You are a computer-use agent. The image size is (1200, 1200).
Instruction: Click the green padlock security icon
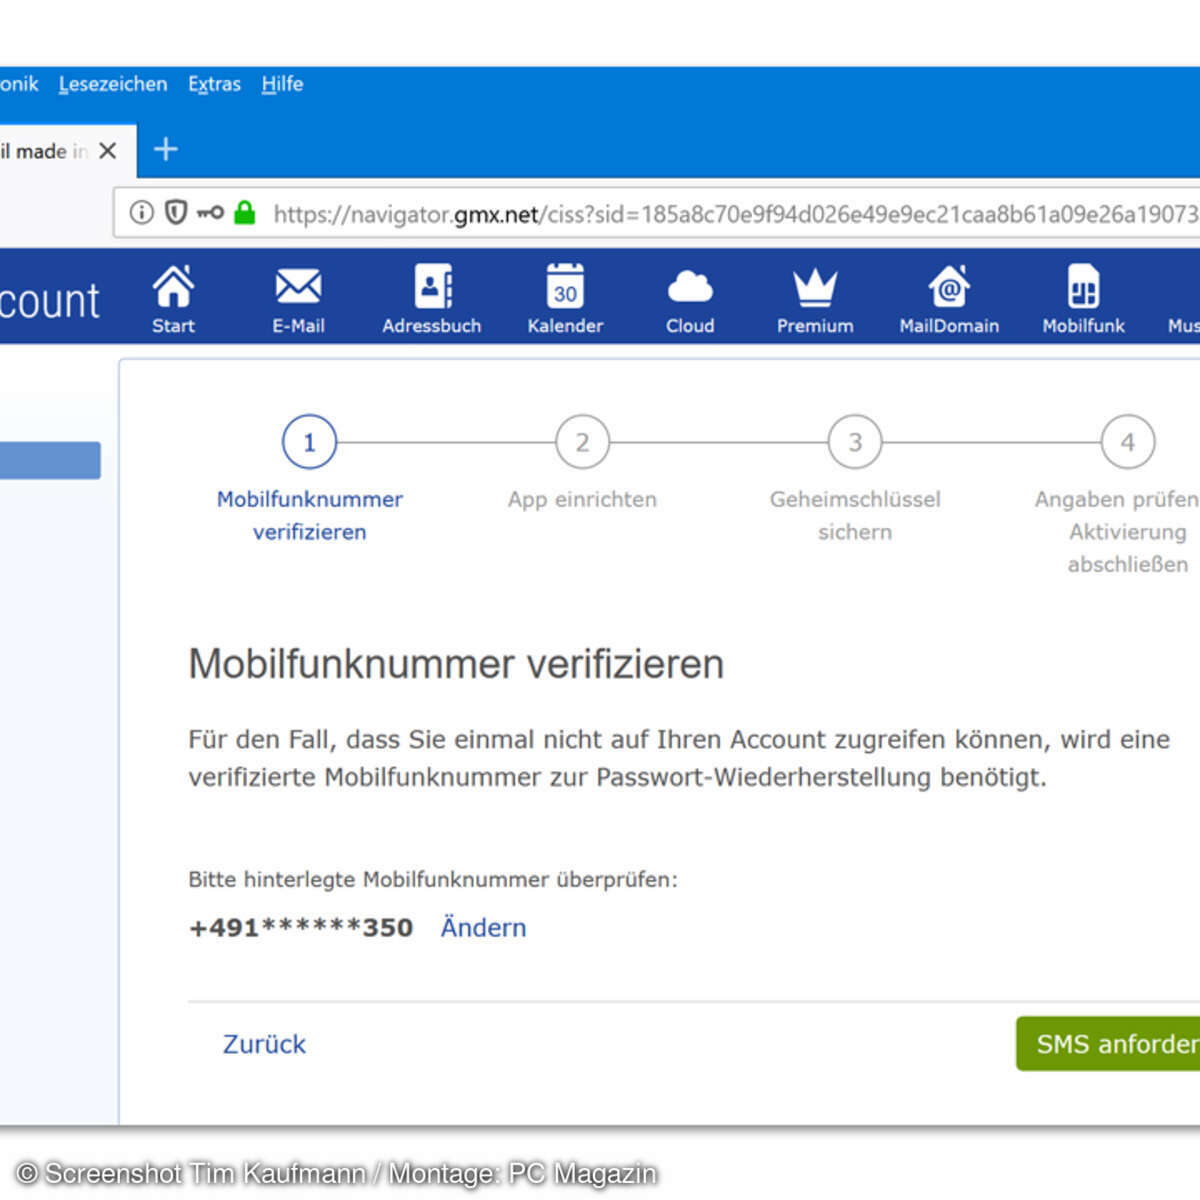(x=245, y=212)
